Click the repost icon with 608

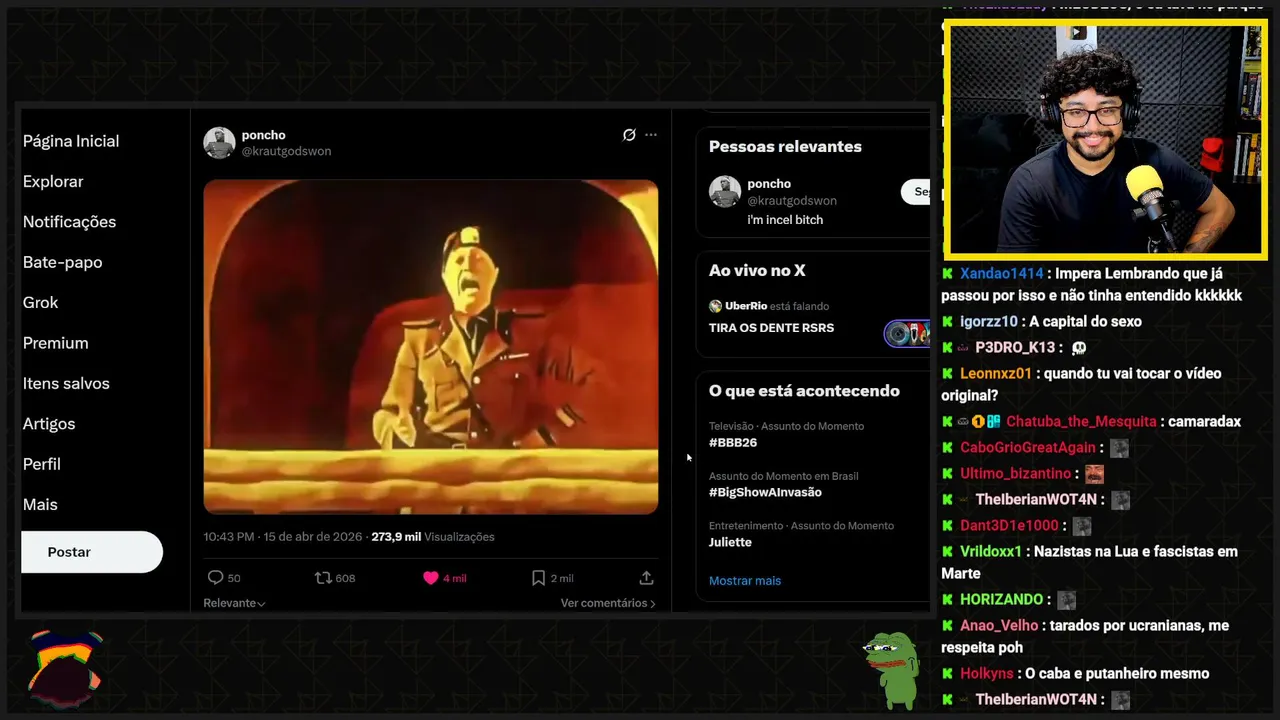[x=323, y=578]
